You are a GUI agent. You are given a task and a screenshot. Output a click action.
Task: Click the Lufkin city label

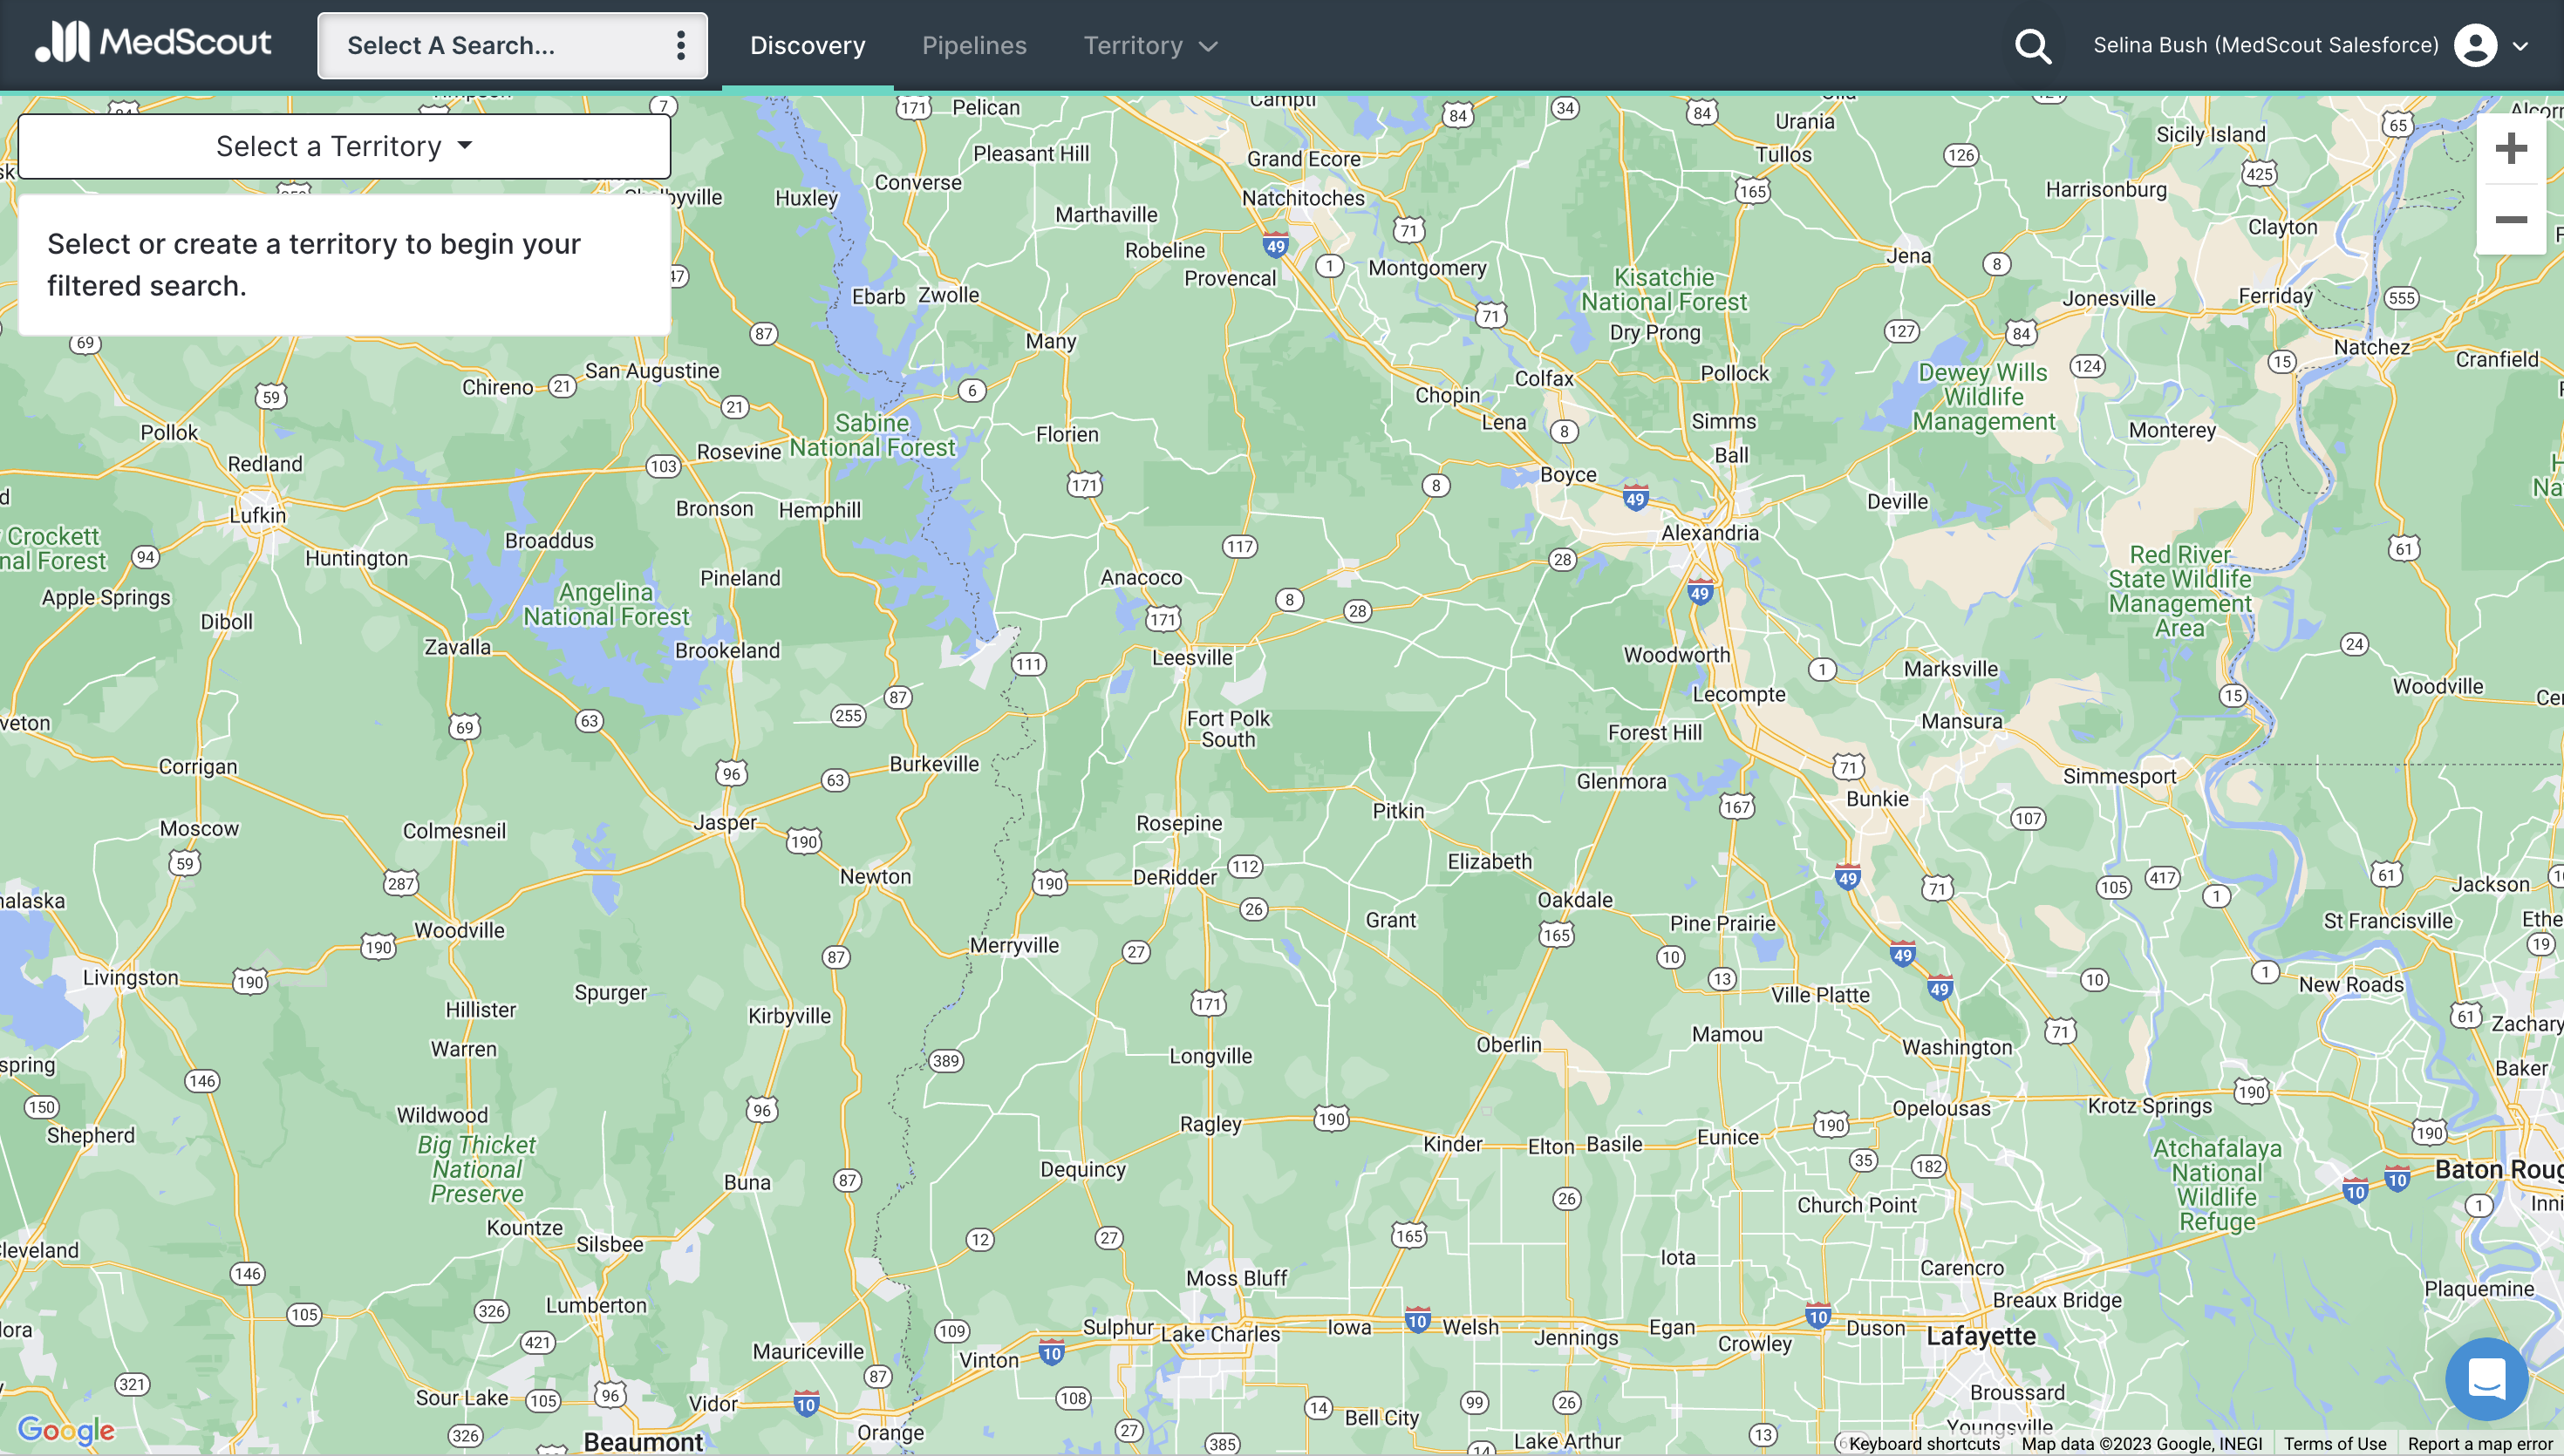click(257, 516)
